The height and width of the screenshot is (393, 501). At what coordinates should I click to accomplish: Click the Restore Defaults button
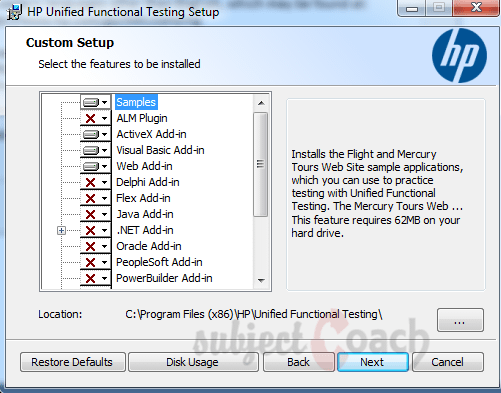coord(73,362)
